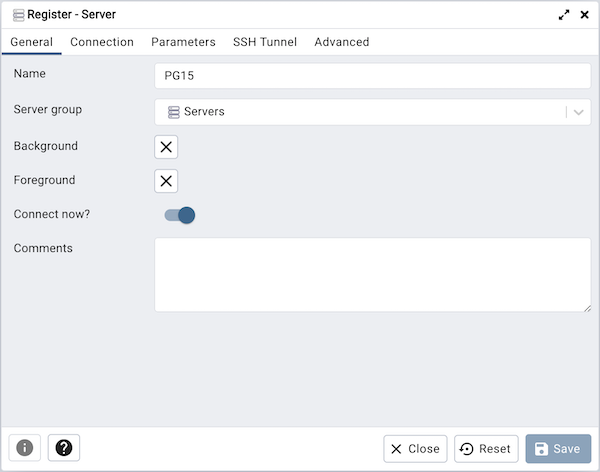Clear the Foreground color selection
600x472 pixels.
[166, 181]
